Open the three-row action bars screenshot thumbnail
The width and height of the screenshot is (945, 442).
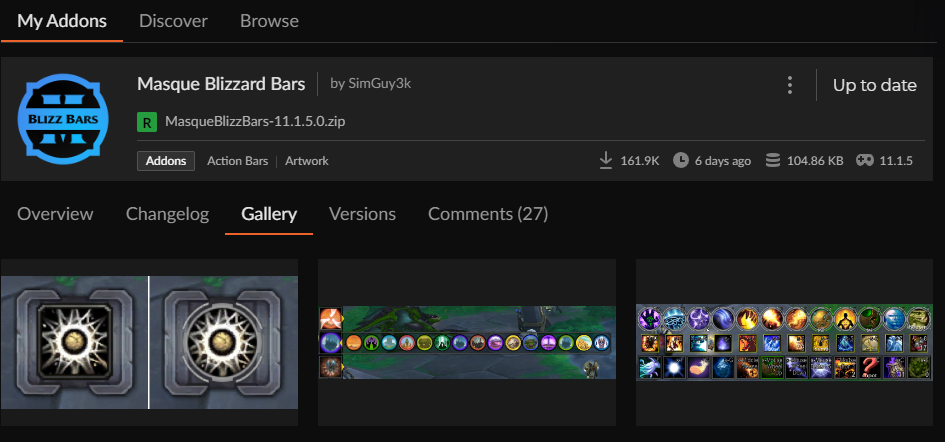pyautogui.click(x=784, y=342)
